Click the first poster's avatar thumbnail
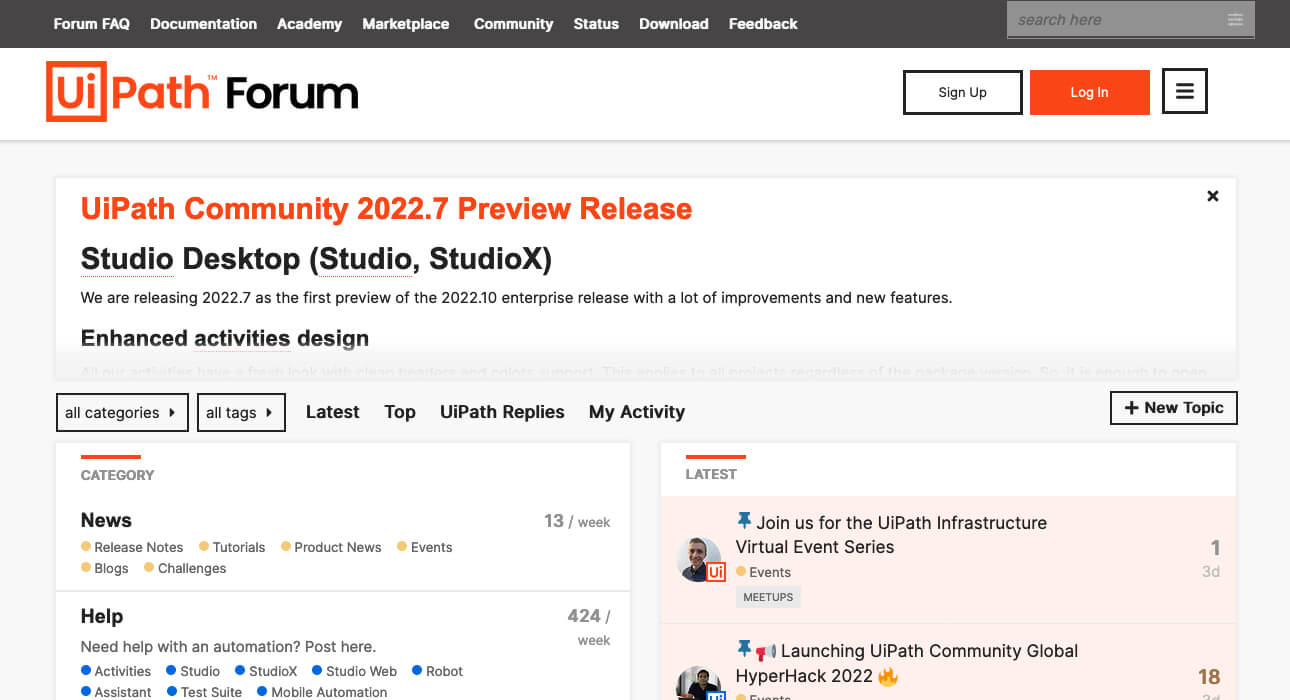The height and width of the screenshot is (700, 1290). pos(699,558)
